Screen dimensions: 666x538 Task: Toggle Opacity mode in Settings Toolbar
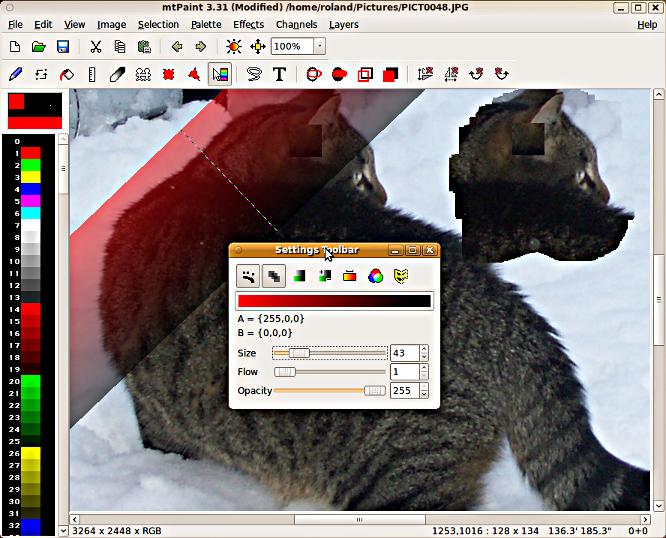(273, 276)
